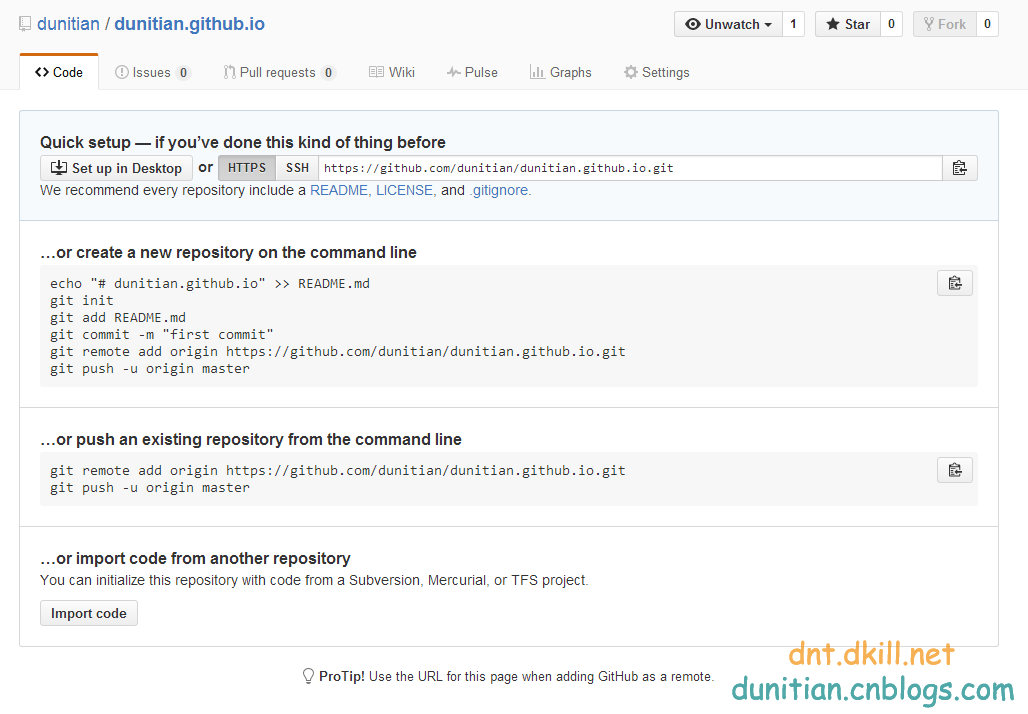
Task: Click the Import code button
Action: tap(89, 613)
